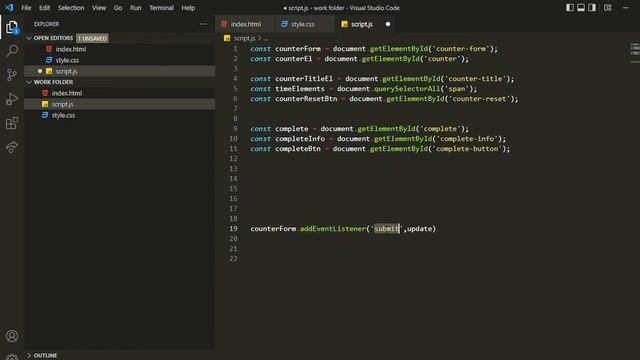Open Customize Layout icon
Image resolution: width=640 pixels, height=360 pixels.
pyautogui.click(x=608, y=7)
